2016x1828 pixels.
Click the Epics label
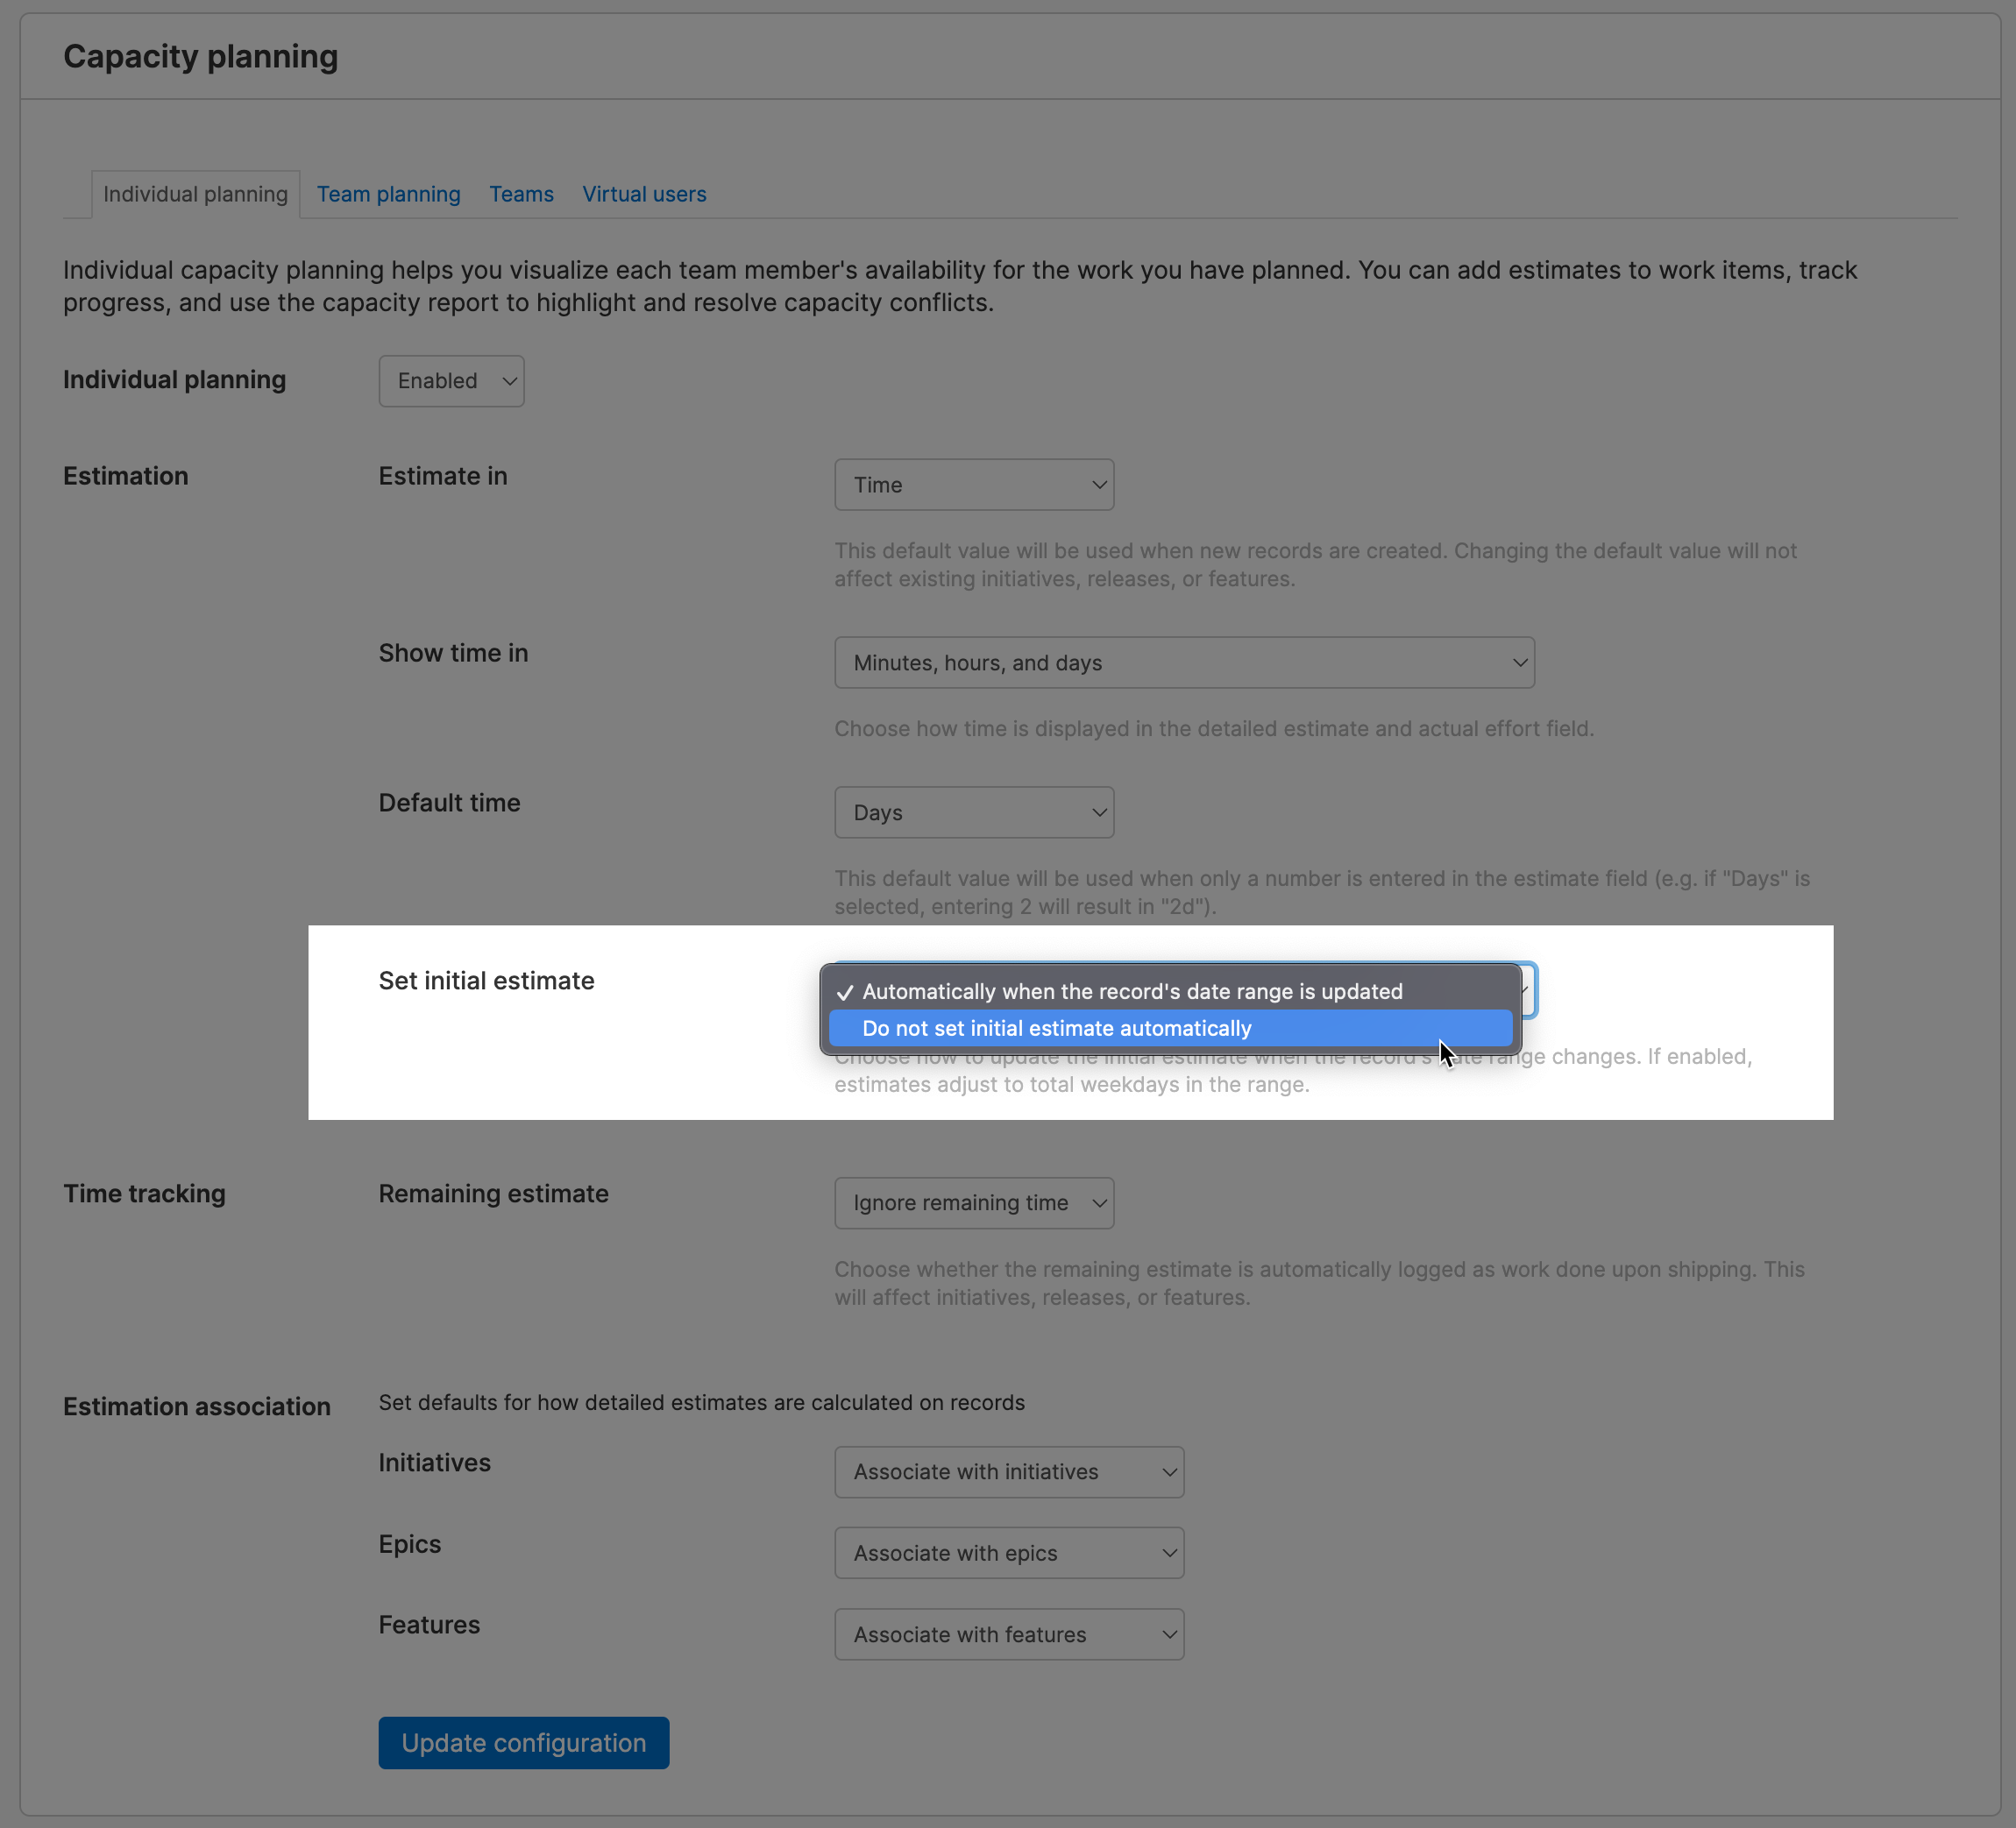point(409,1544)
